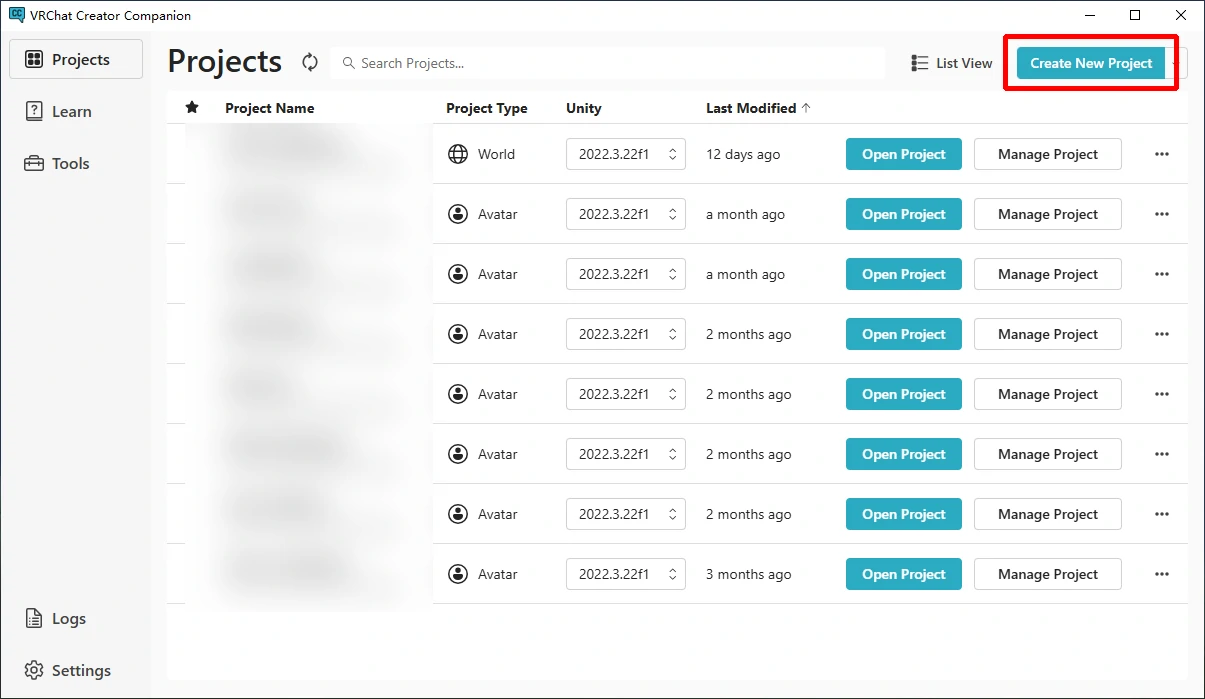Toggle the List View display mode
The image size is (1205, 699).
coord(951,63)
